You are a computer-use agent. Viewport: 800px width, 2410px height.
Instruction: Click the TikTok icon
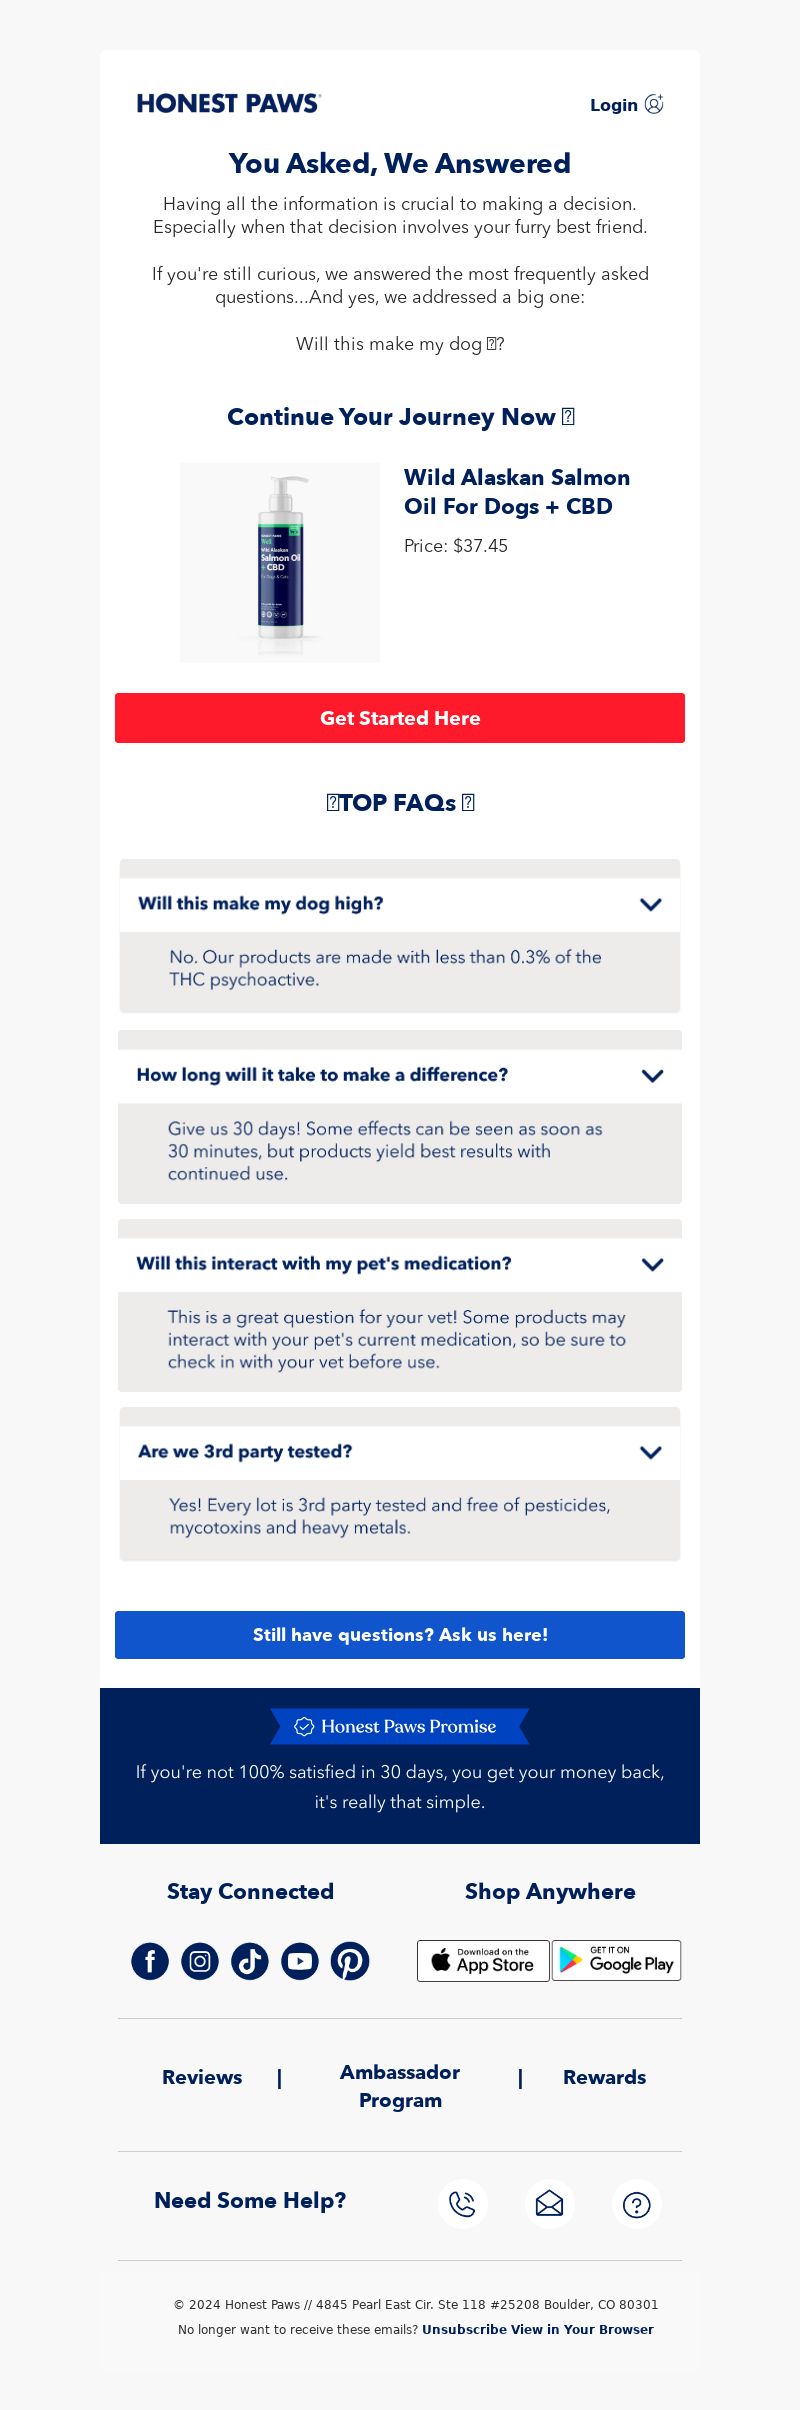(x=250, y=1961)
